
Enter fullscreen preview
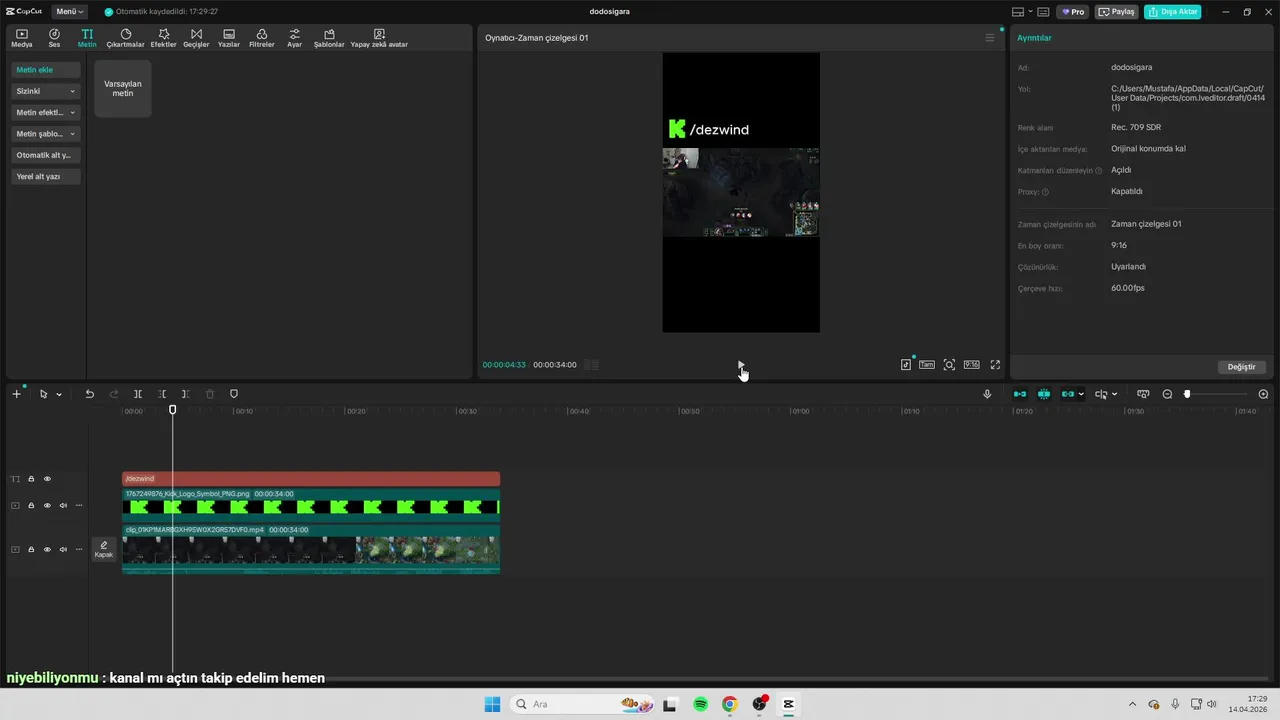point(995,365)
